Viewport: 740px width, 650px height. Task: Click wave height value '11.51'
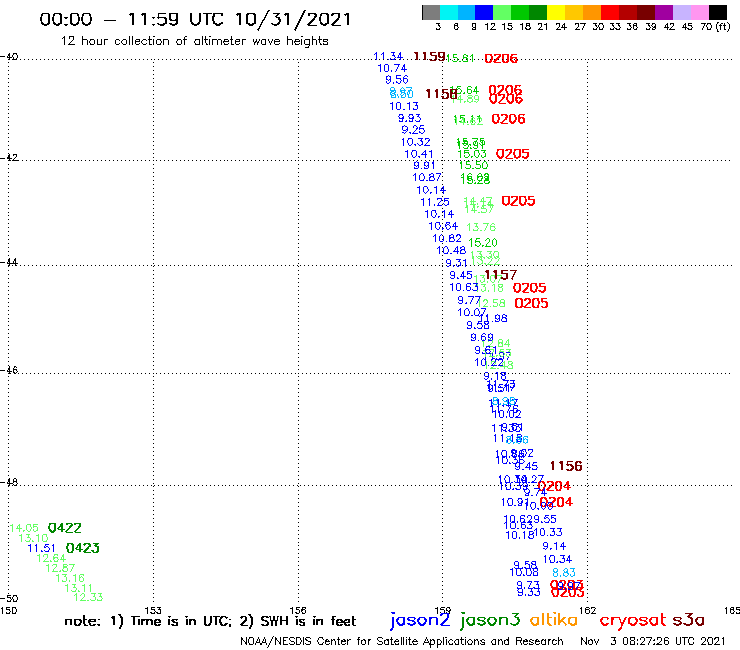click(x=42, y=548)
